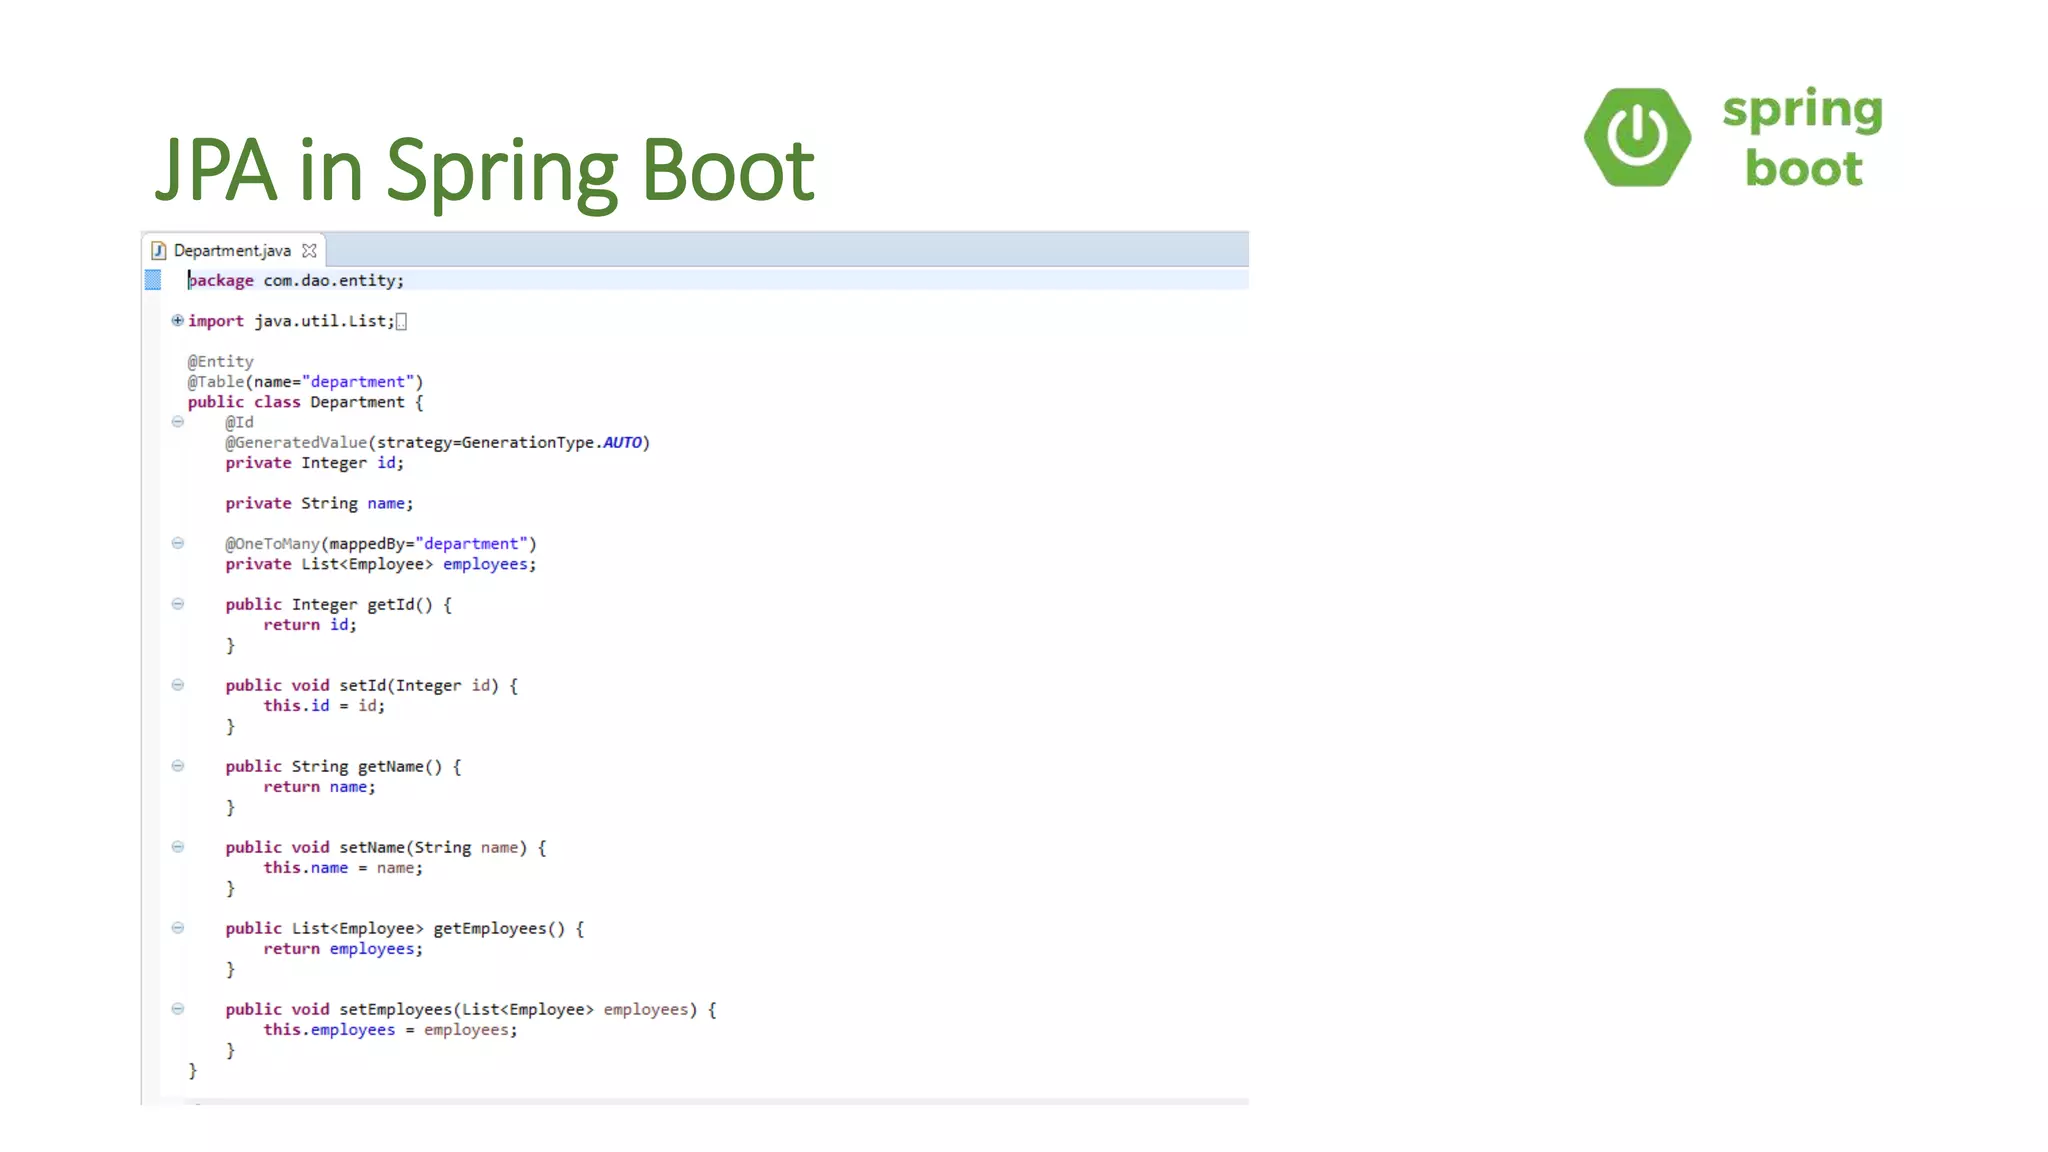
Task: Click the horizontal scrollbar below the editor
Action: pos(700,1101)
